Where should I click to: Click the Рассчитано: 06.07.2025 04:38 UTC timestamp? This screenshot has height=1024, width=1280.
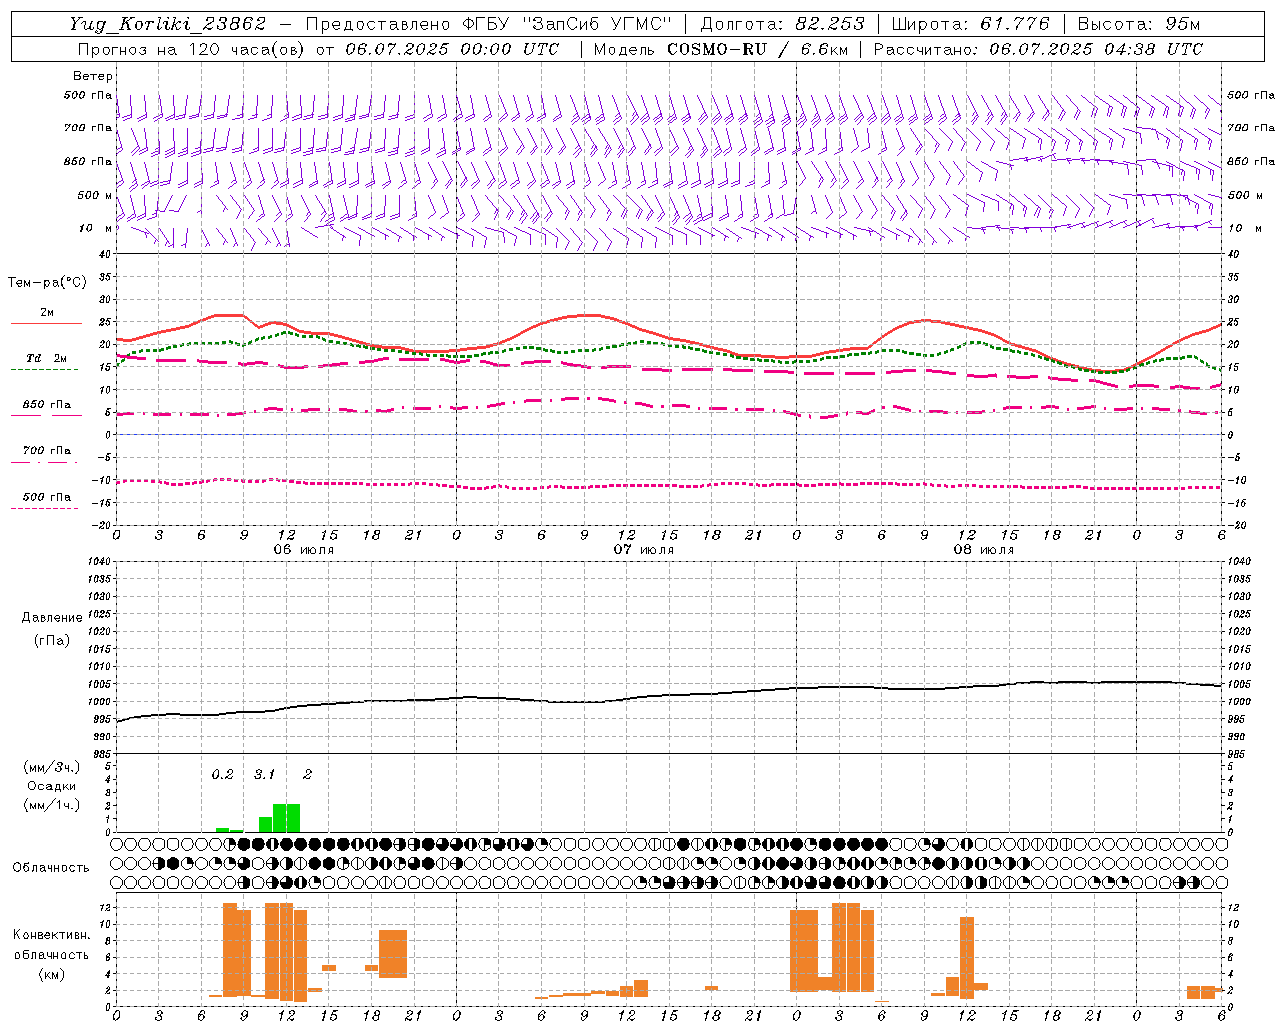point(1039,49)
